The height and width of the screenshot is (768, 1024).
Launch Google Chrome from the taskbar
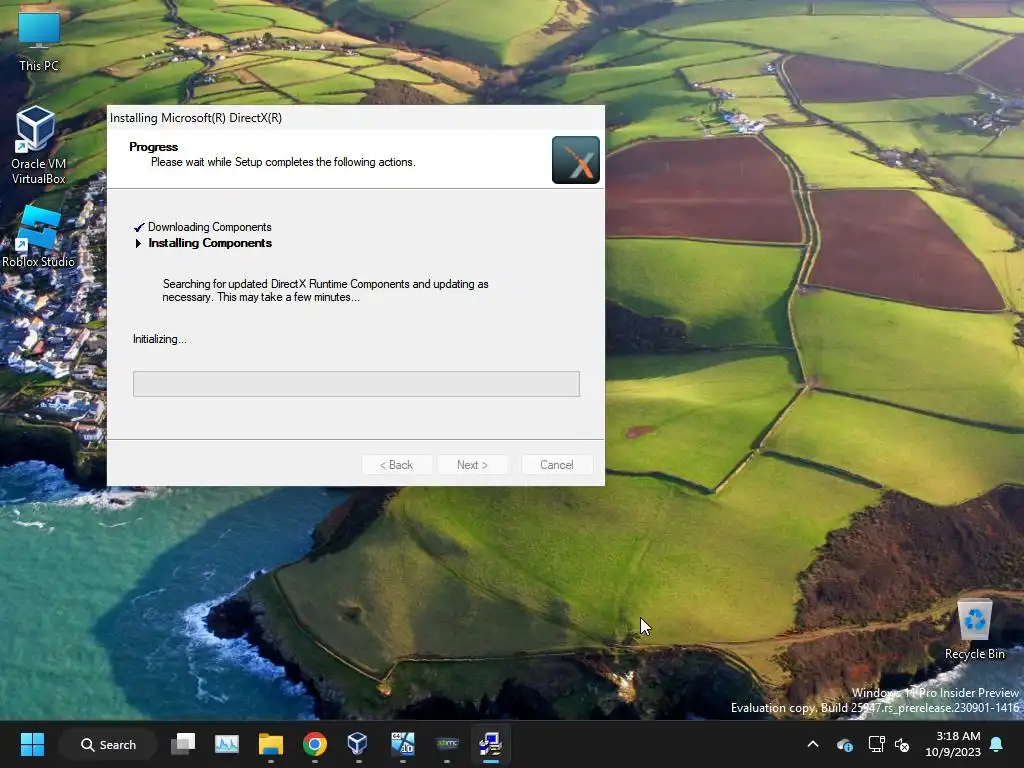click(x=315, y=744)
